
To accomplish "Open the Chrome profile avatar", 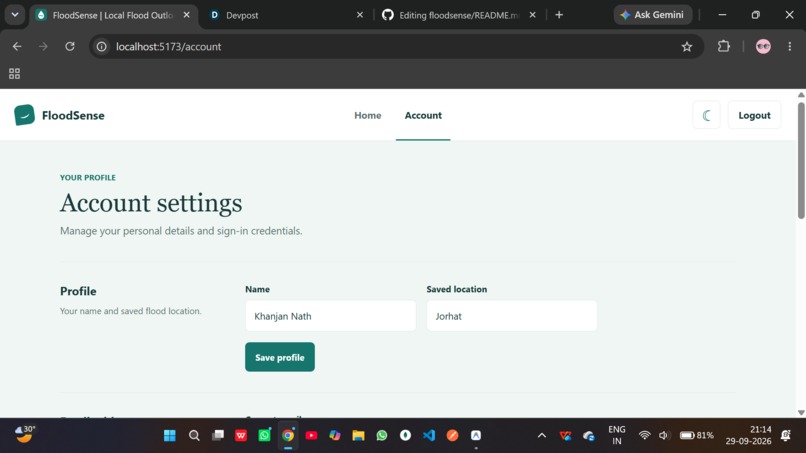I will tap(763, 46).
